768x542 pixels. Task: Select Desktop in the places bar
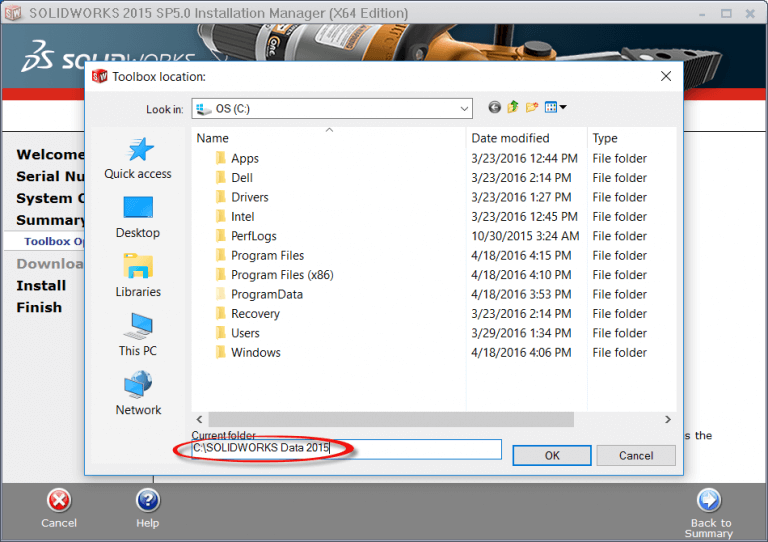tap(138, 217)
